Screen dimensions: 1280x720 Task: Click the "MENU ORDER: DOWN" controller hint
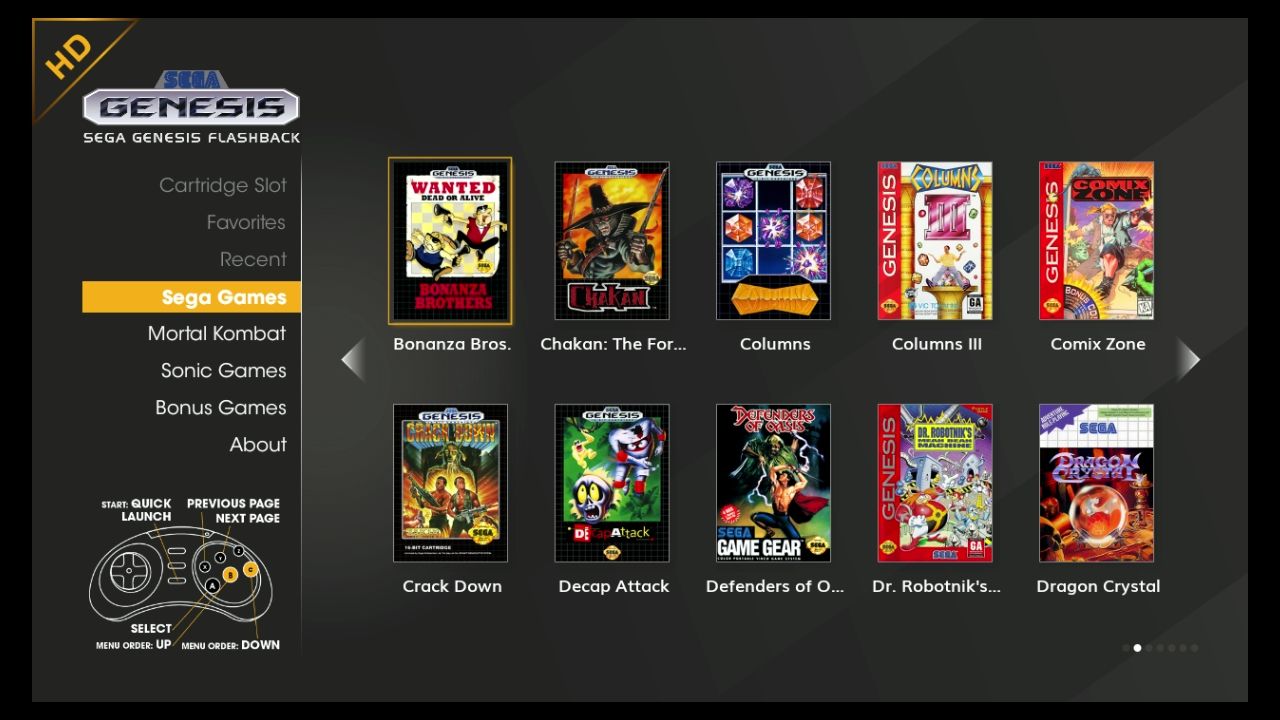231,645
